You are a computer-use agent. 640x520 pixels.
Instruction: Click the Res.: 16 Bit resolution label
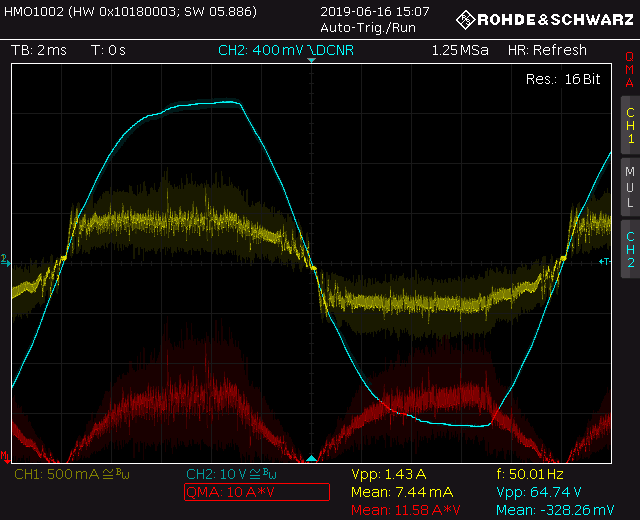[563, 79]
